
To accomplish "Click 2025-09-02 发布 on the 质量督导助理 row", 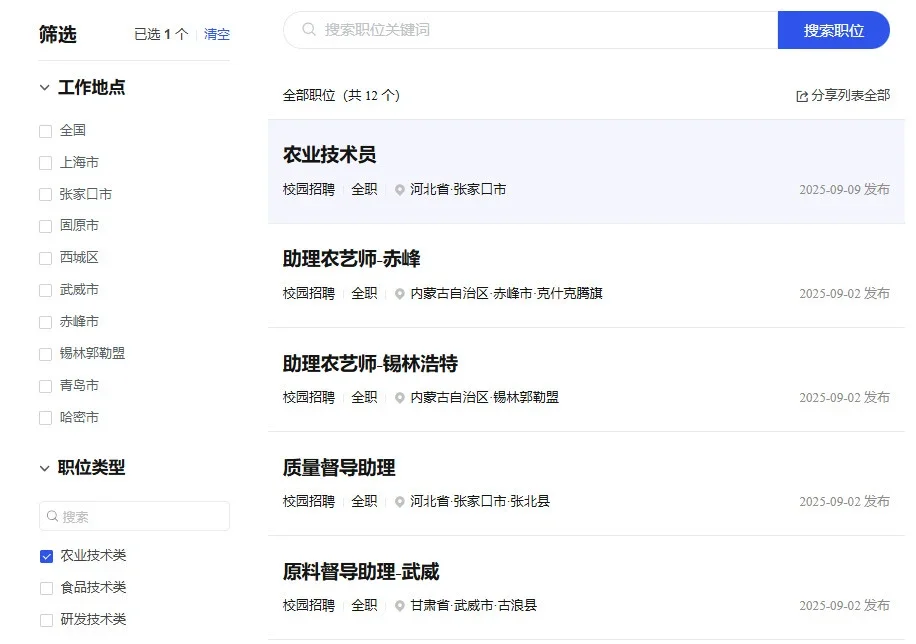I will click(x=844, y=502).
